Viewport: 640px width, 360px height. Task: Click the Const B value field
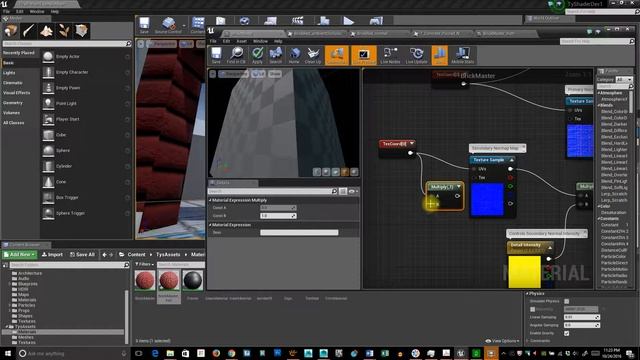coord(278,216)
